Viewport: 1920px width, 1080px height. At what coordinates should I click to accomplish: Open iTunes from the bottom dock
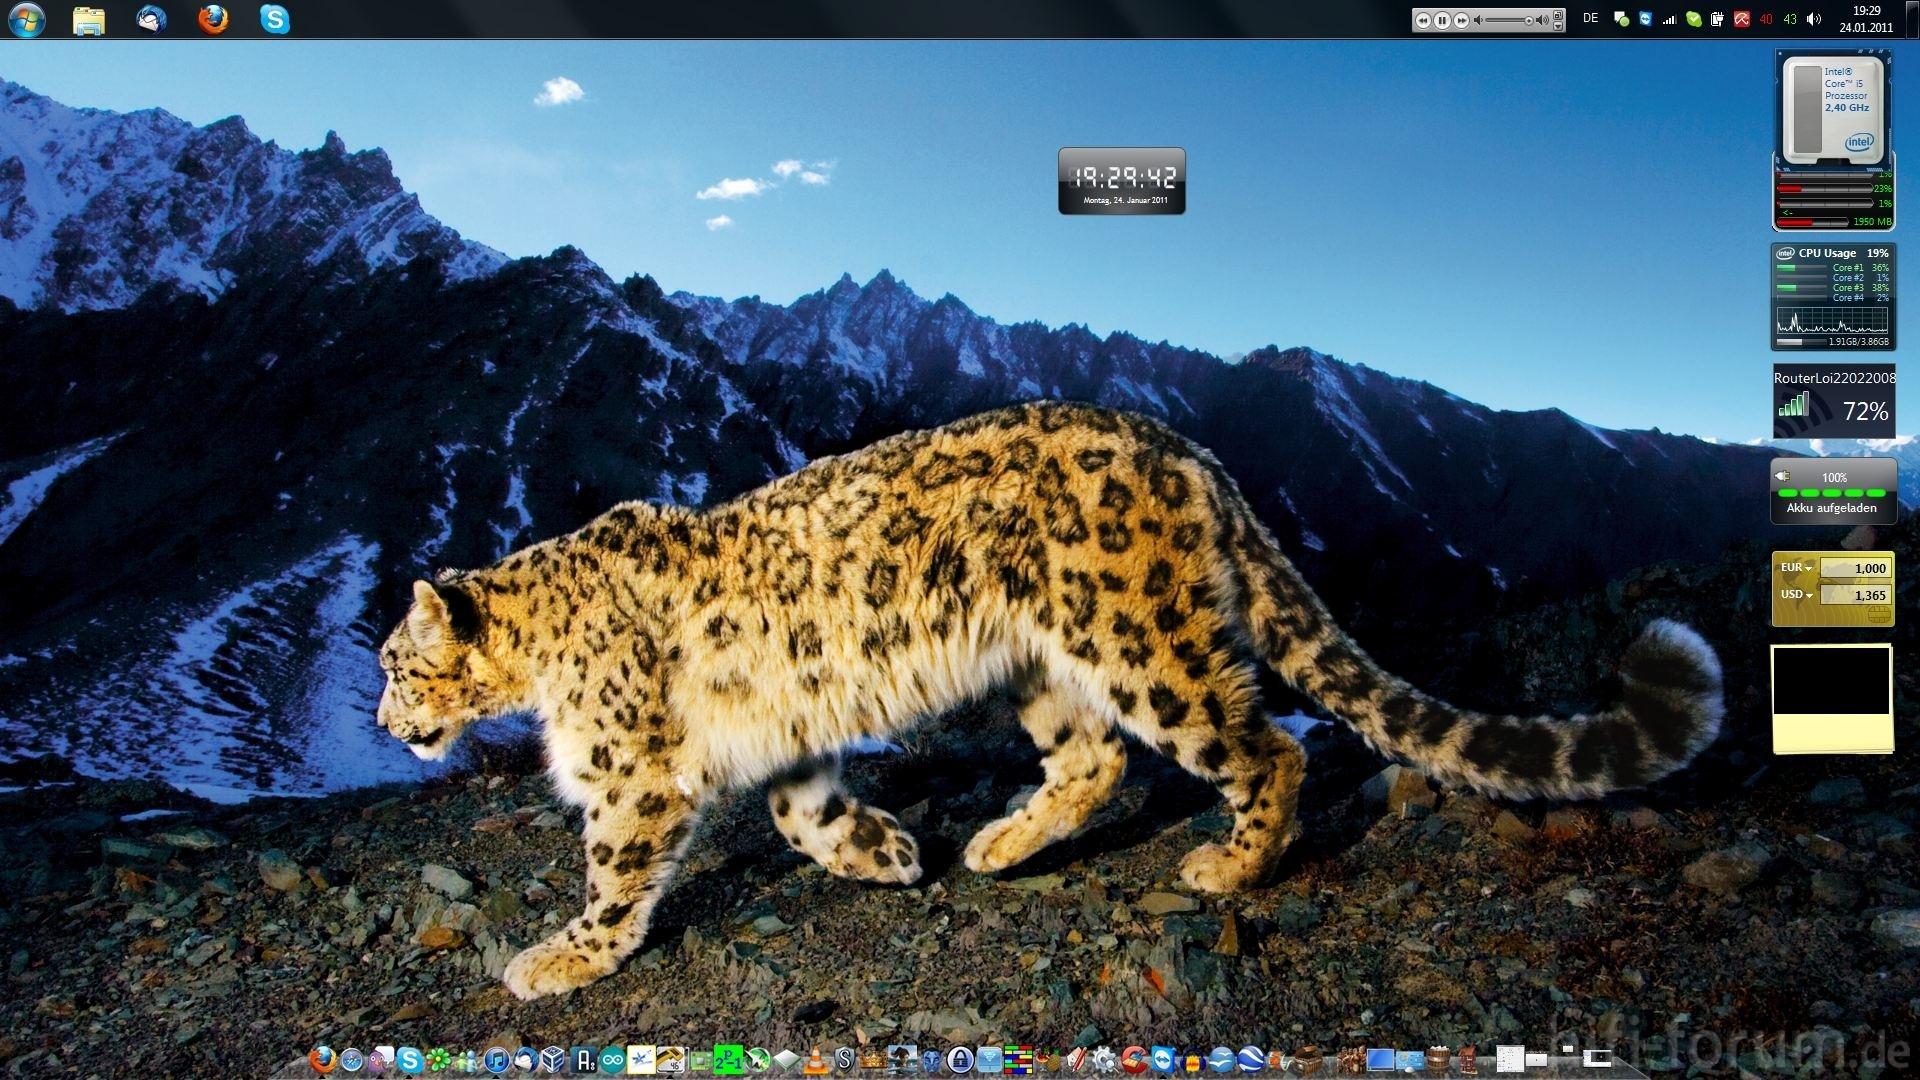pyautogui.click(x=496, y=1060)
